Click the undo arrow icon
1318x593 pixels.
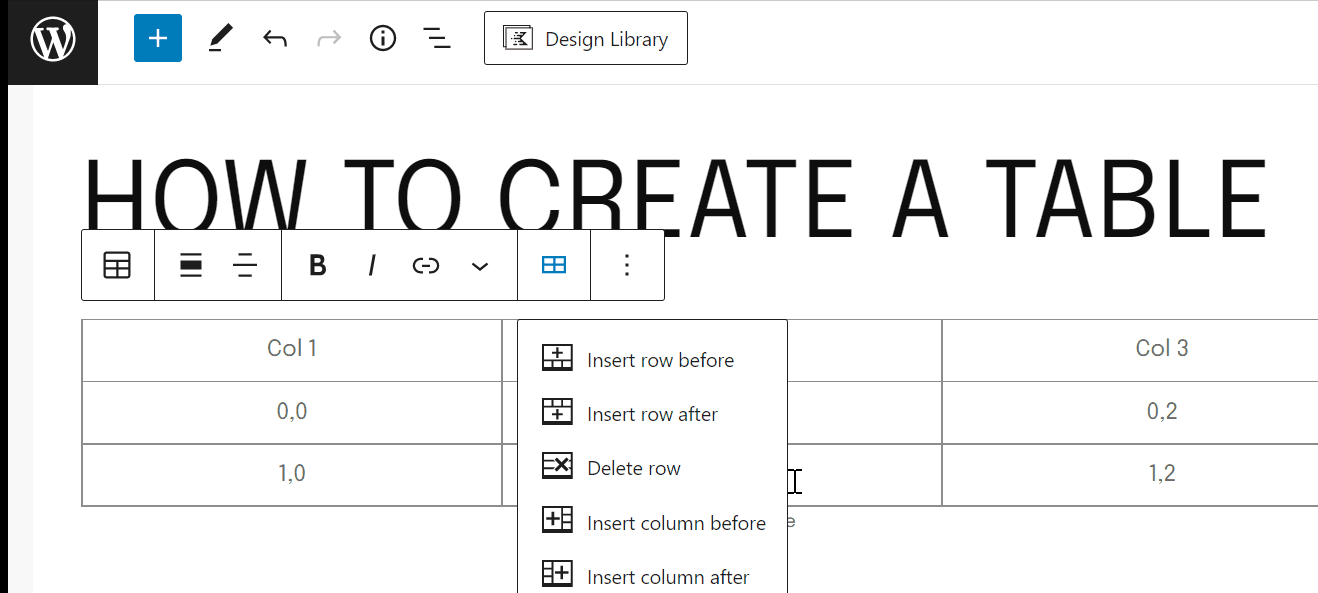pyautogui.click(x=274, y=38)
